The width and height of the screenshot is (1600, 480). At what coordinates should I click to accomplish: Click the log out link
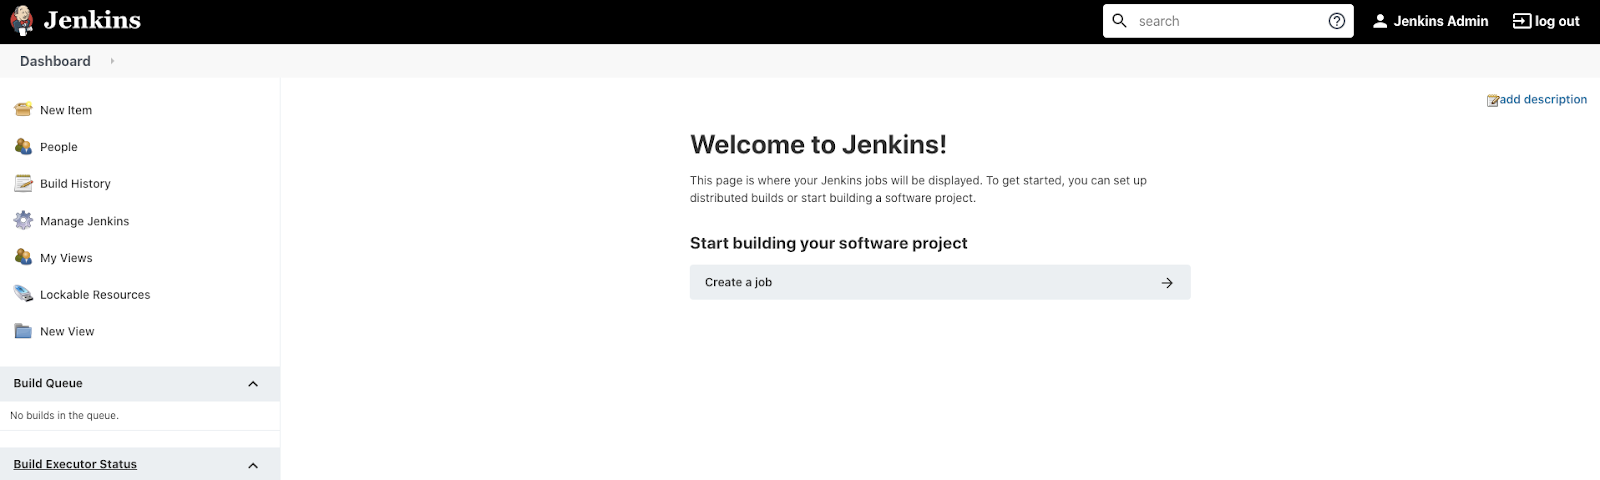pos(1546,21)
